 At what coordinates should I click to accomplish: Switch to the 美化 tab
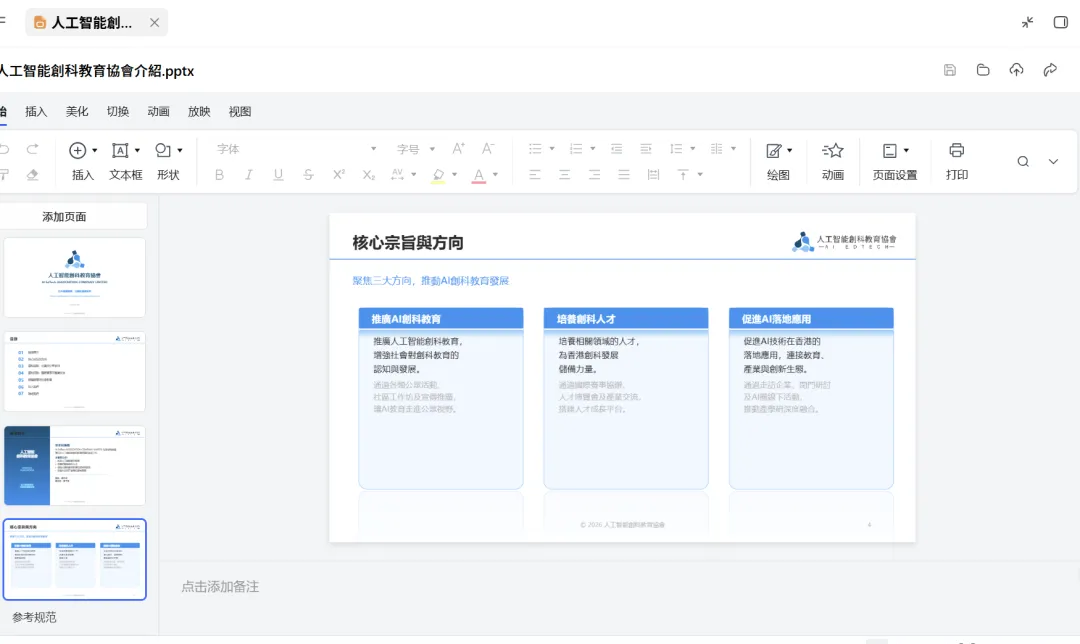(77, 112)
